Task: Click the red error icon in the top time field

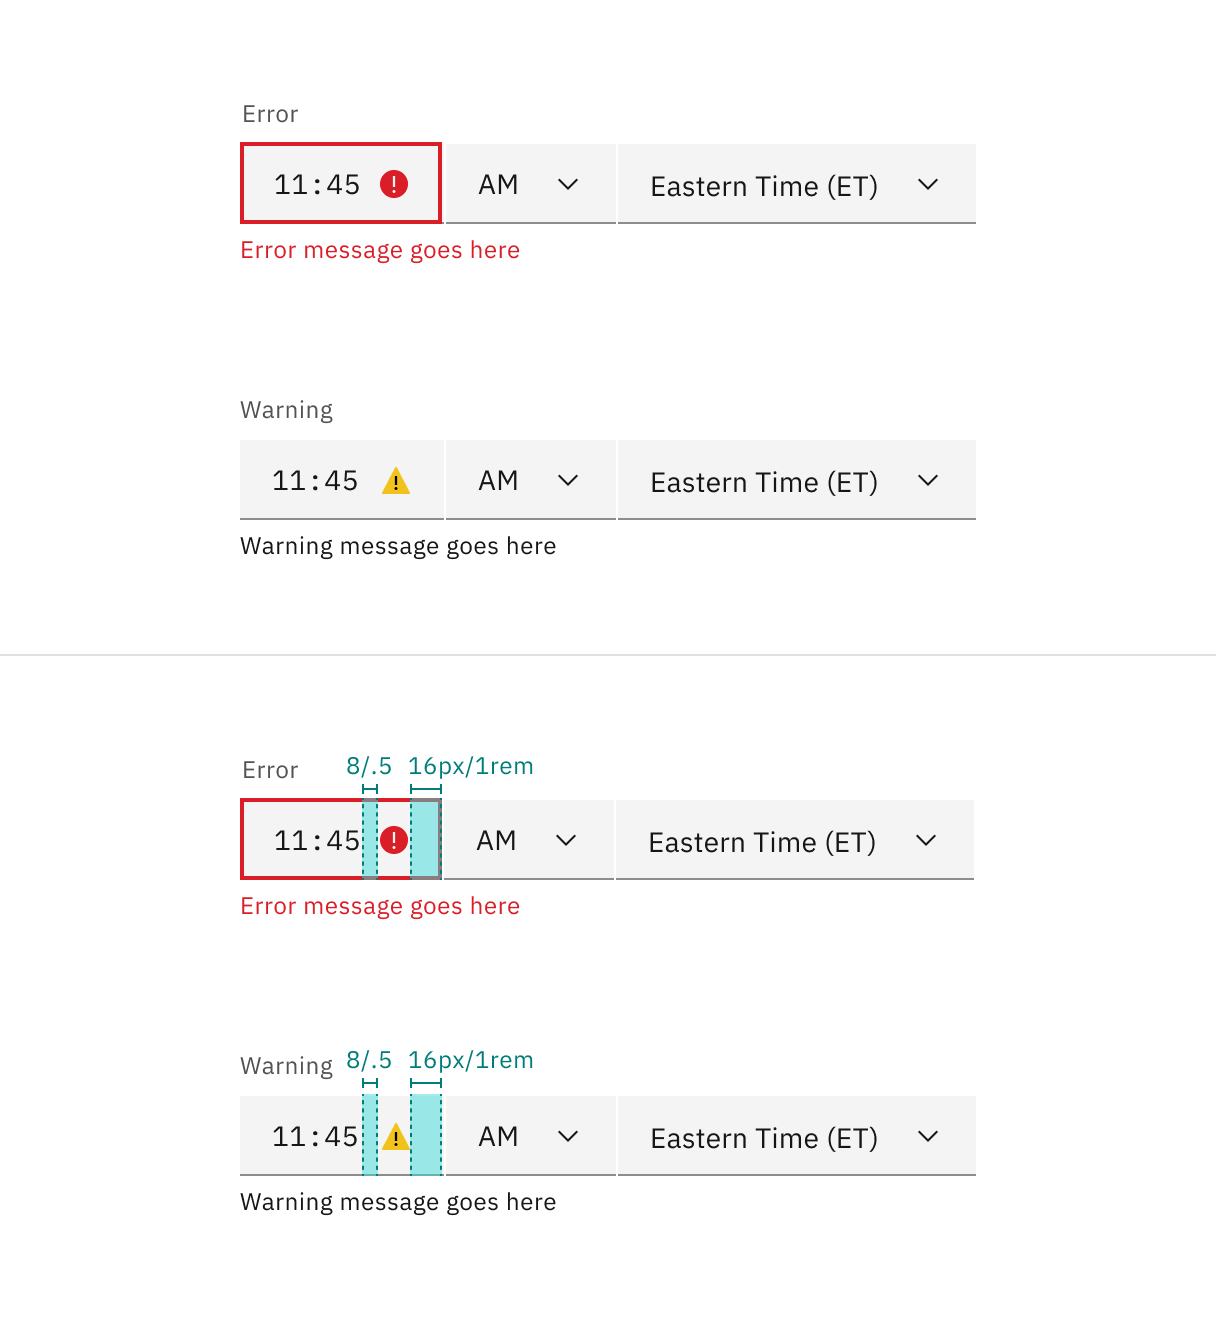Action: [x=394, y=184]
